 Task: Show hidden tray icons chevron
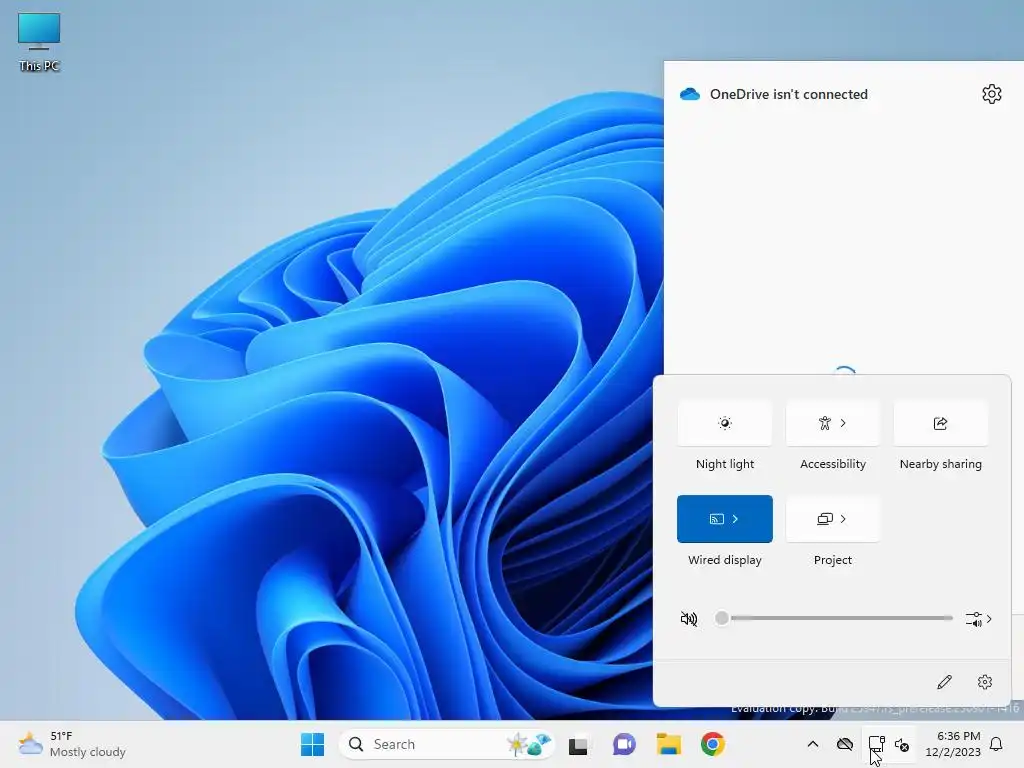click(812, 744)
